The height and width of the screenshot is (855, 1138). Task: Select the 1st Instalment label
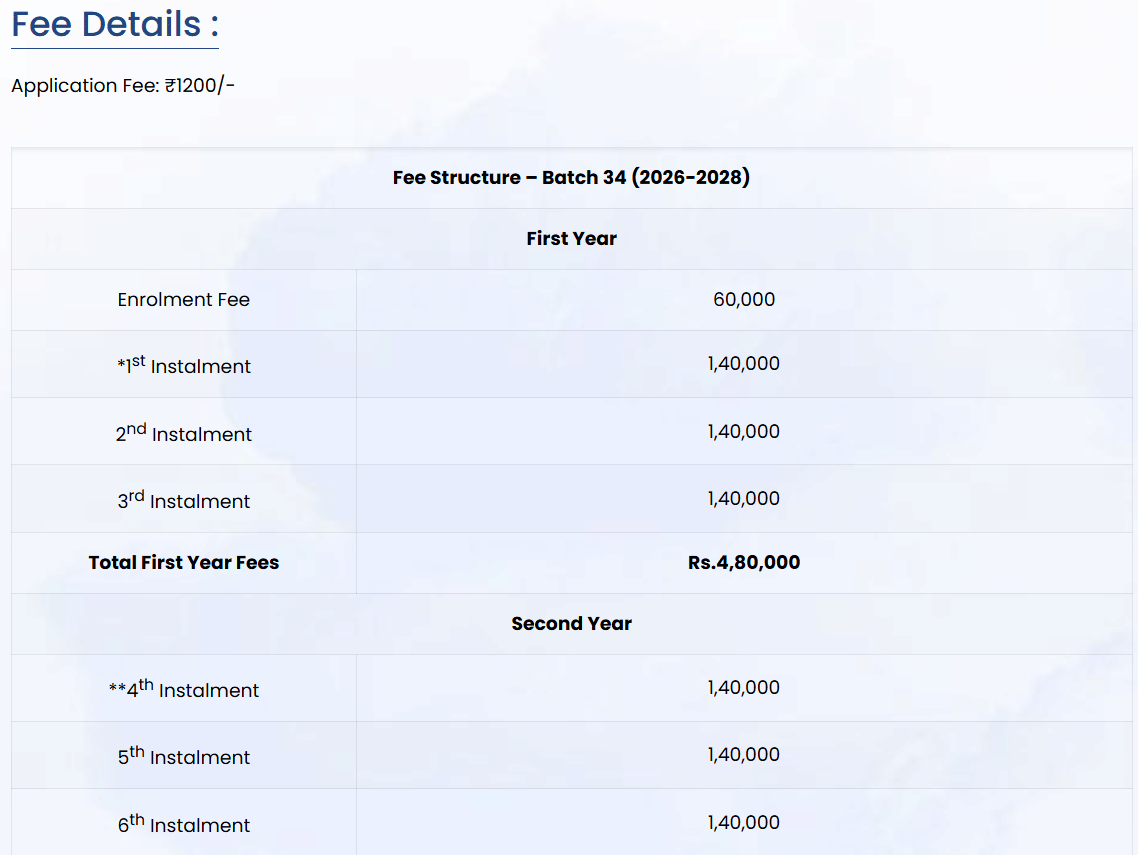coord(183,365)
